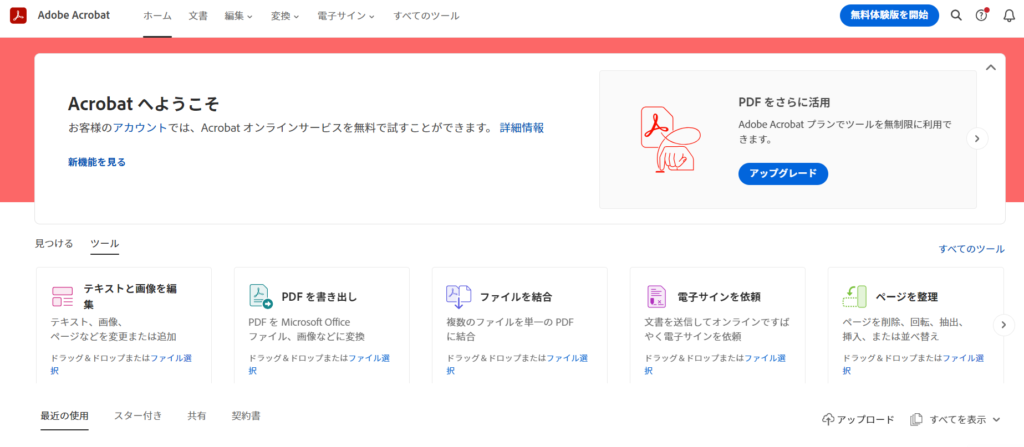Switch to the 契約書 tab
The width and height of the screenshot is (1024, 447).
246,416
